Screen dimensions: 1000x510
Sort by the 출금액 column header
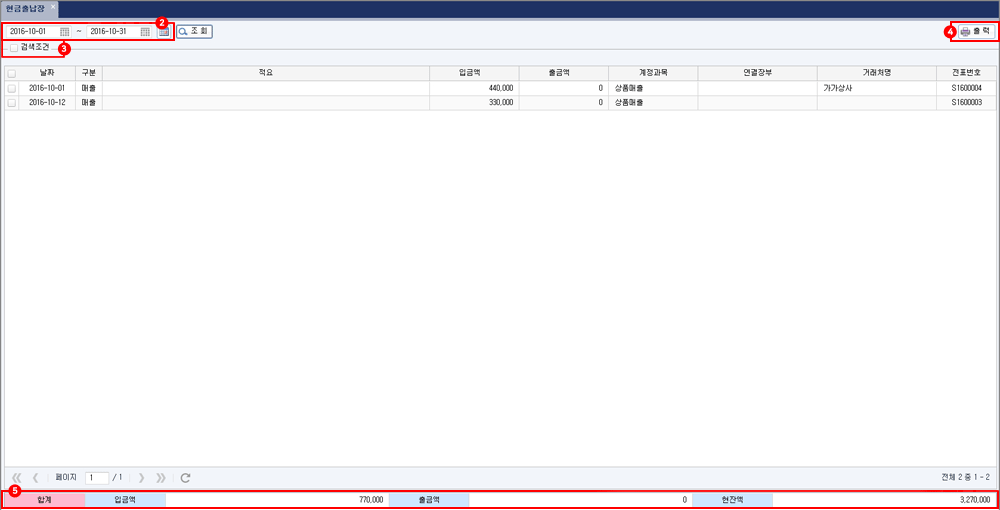click(563, 73)
